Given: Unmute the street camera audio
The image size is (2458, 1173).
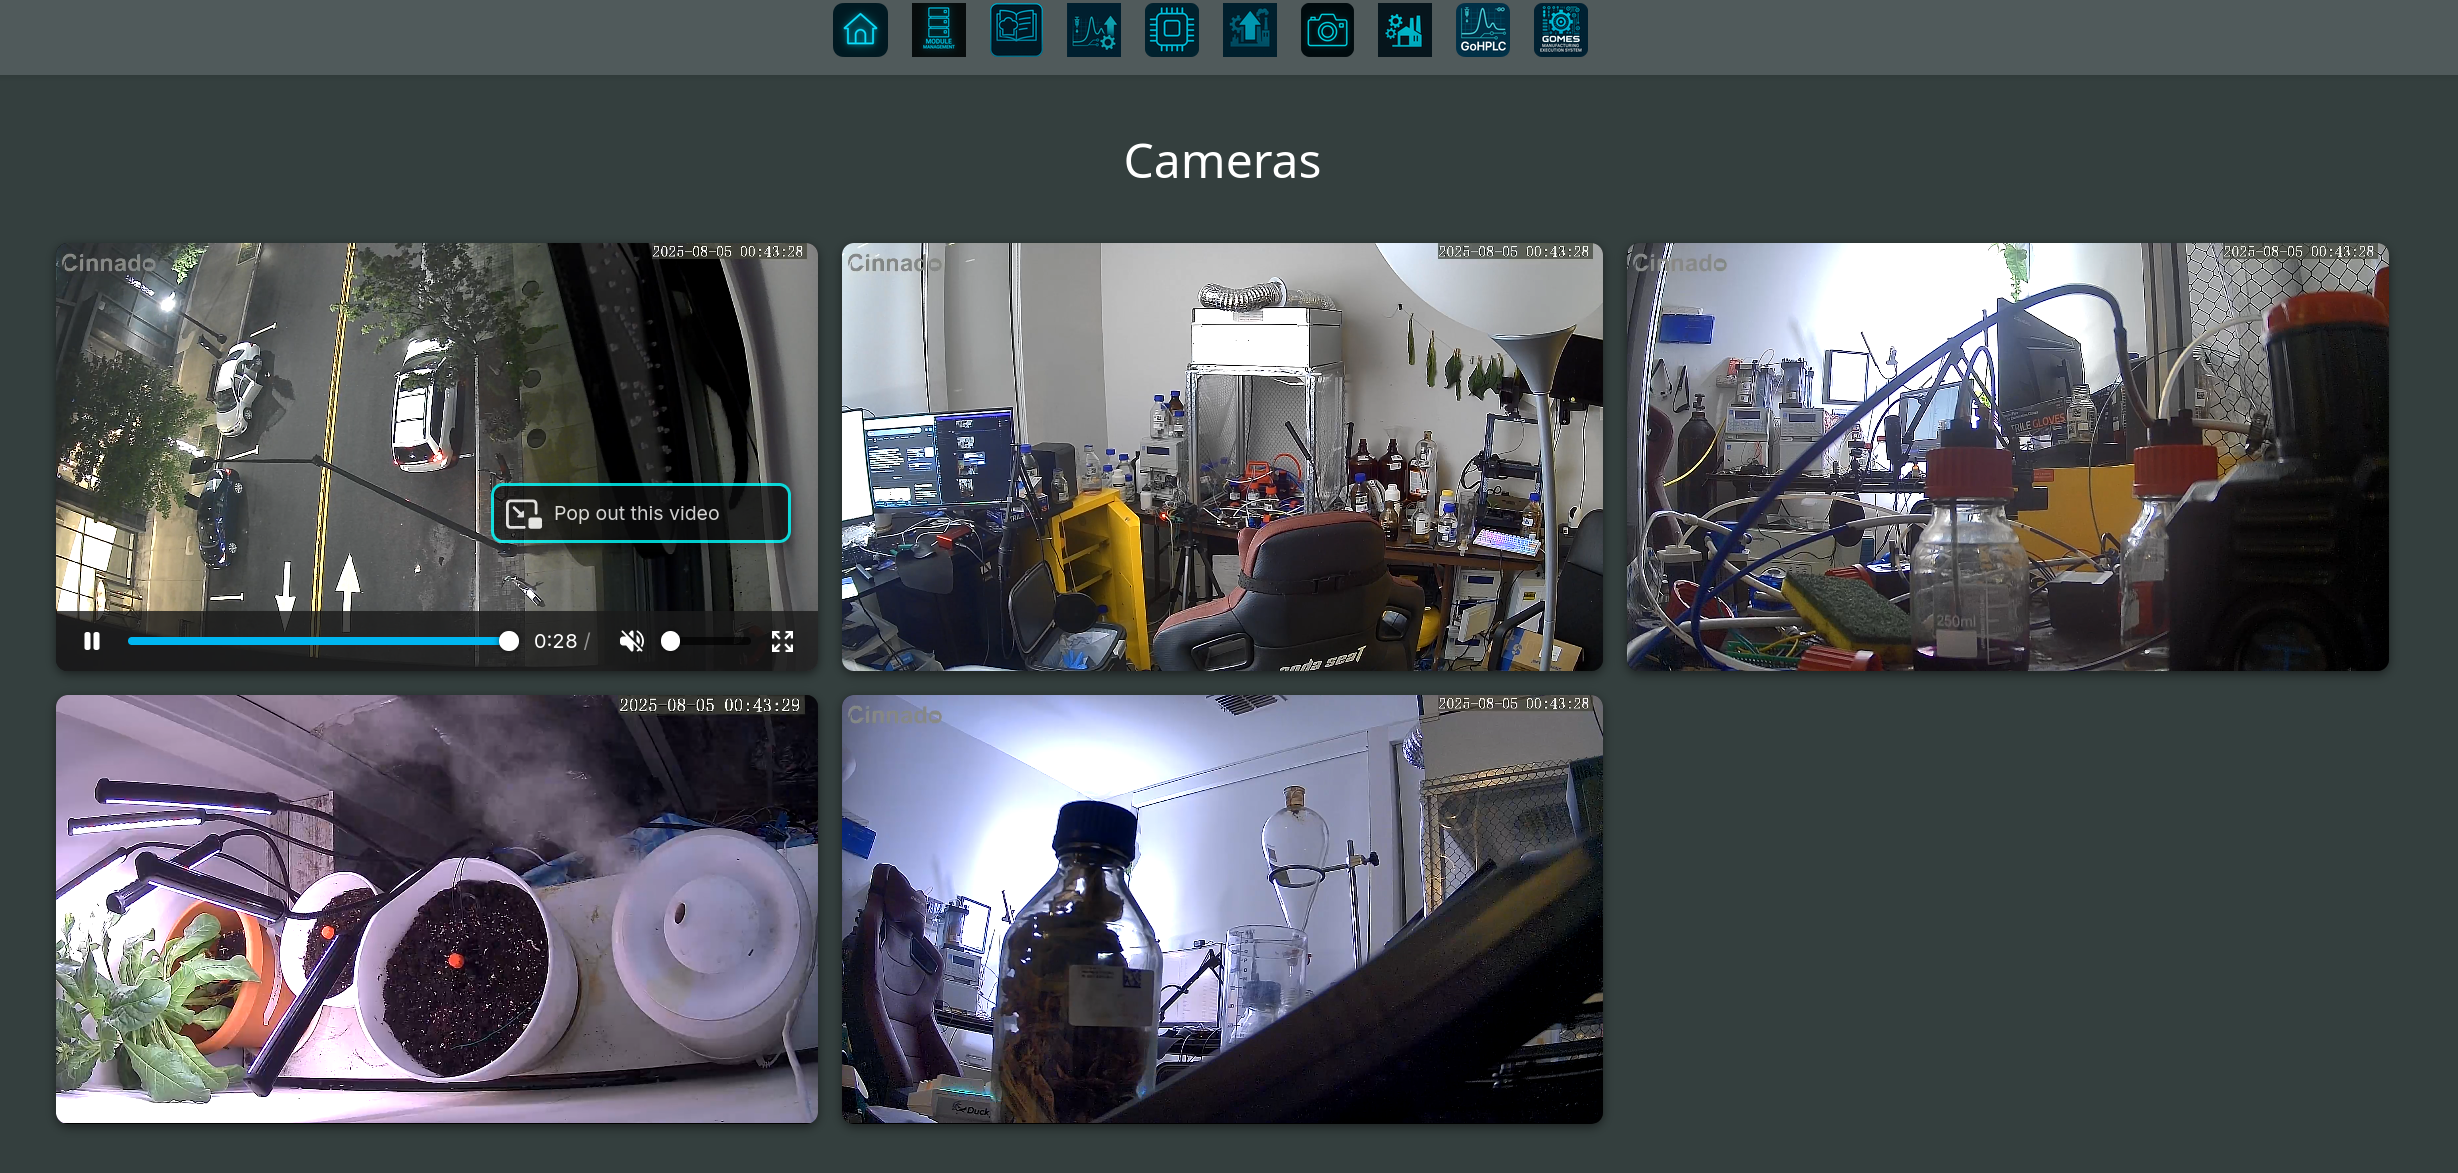Looking at the screenshot, I should pos(632,641).
